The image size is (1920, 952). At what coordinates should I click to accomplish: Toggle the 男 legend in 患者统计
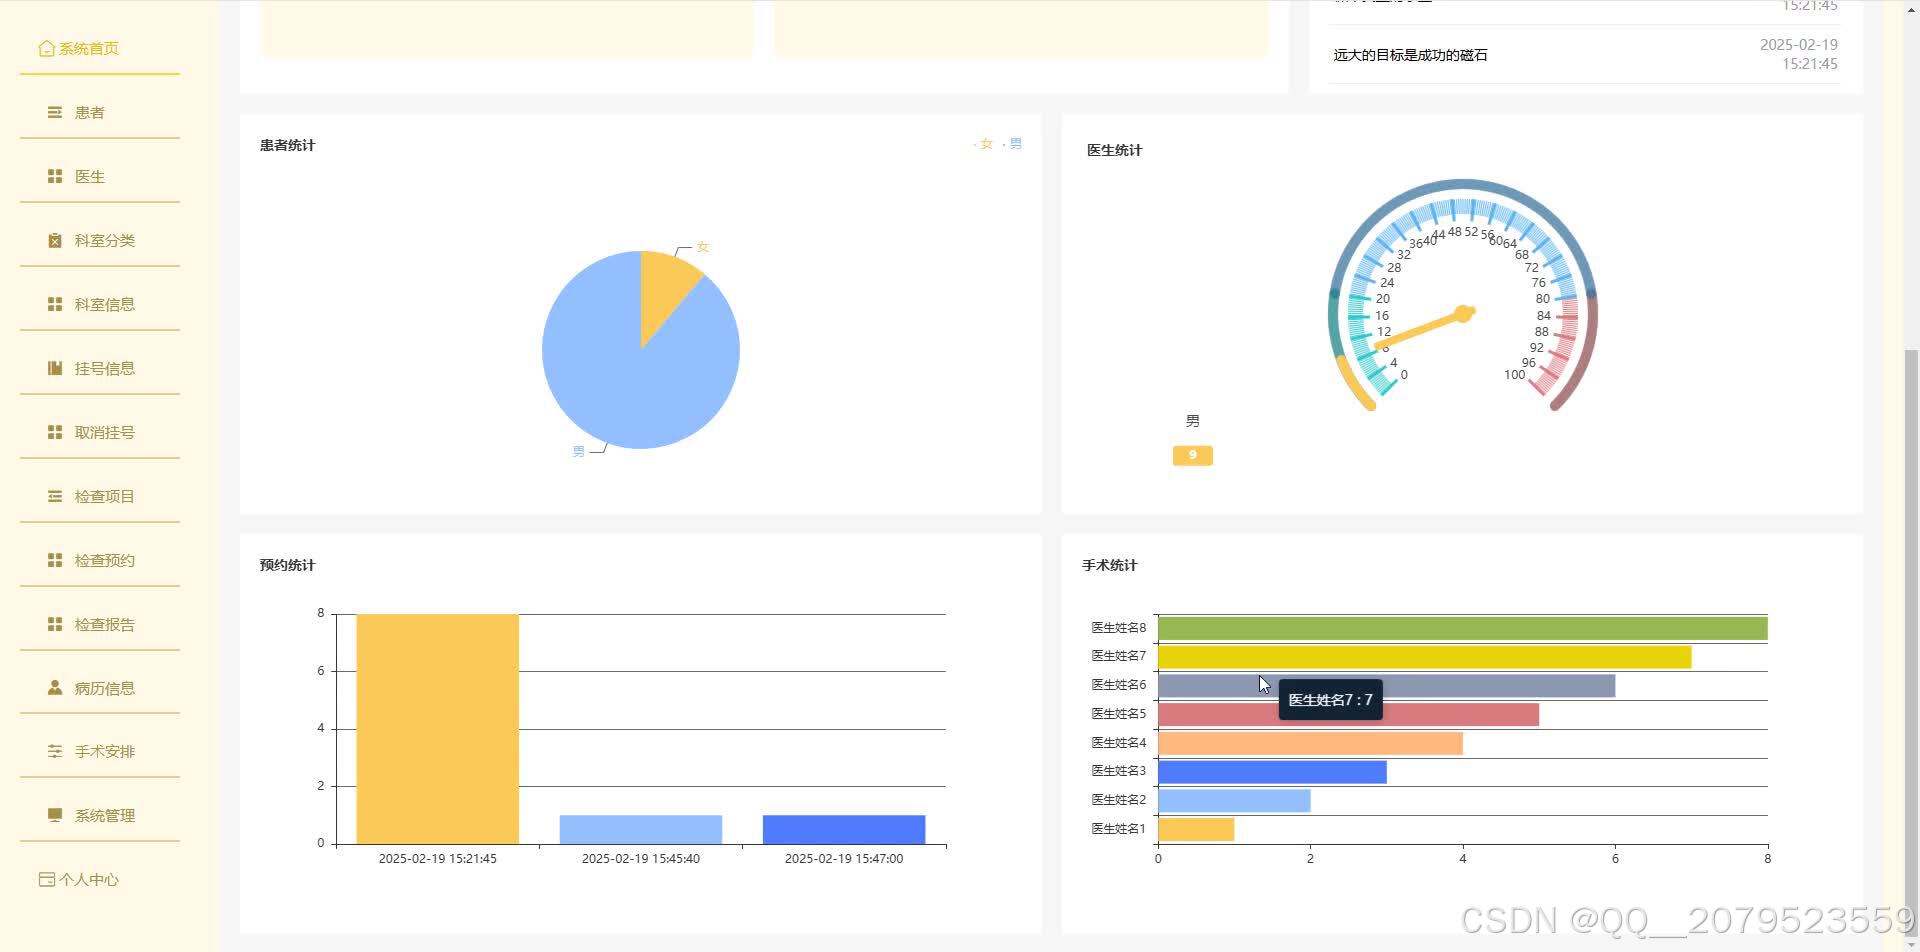pyautogui.click(x=1012, y=144)
